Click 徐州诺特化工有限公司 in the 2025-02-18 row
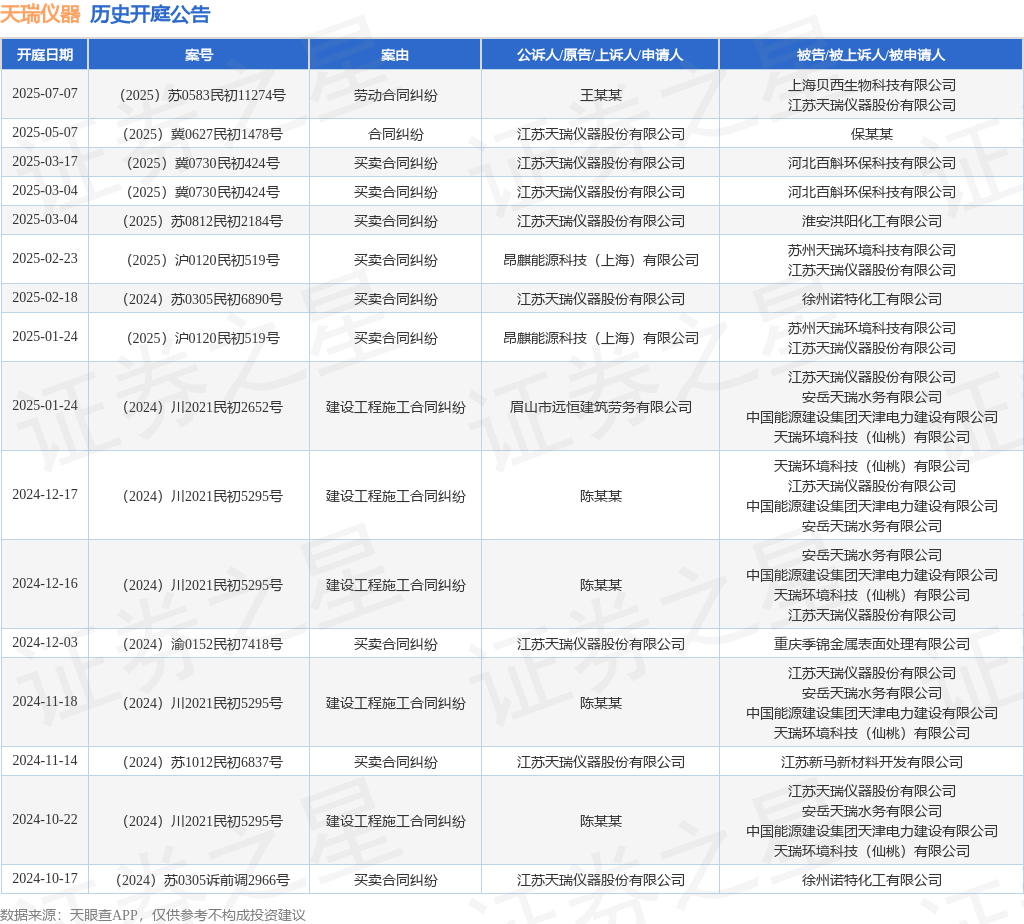Screen dimensions: 1024x924 click(871, 300)
